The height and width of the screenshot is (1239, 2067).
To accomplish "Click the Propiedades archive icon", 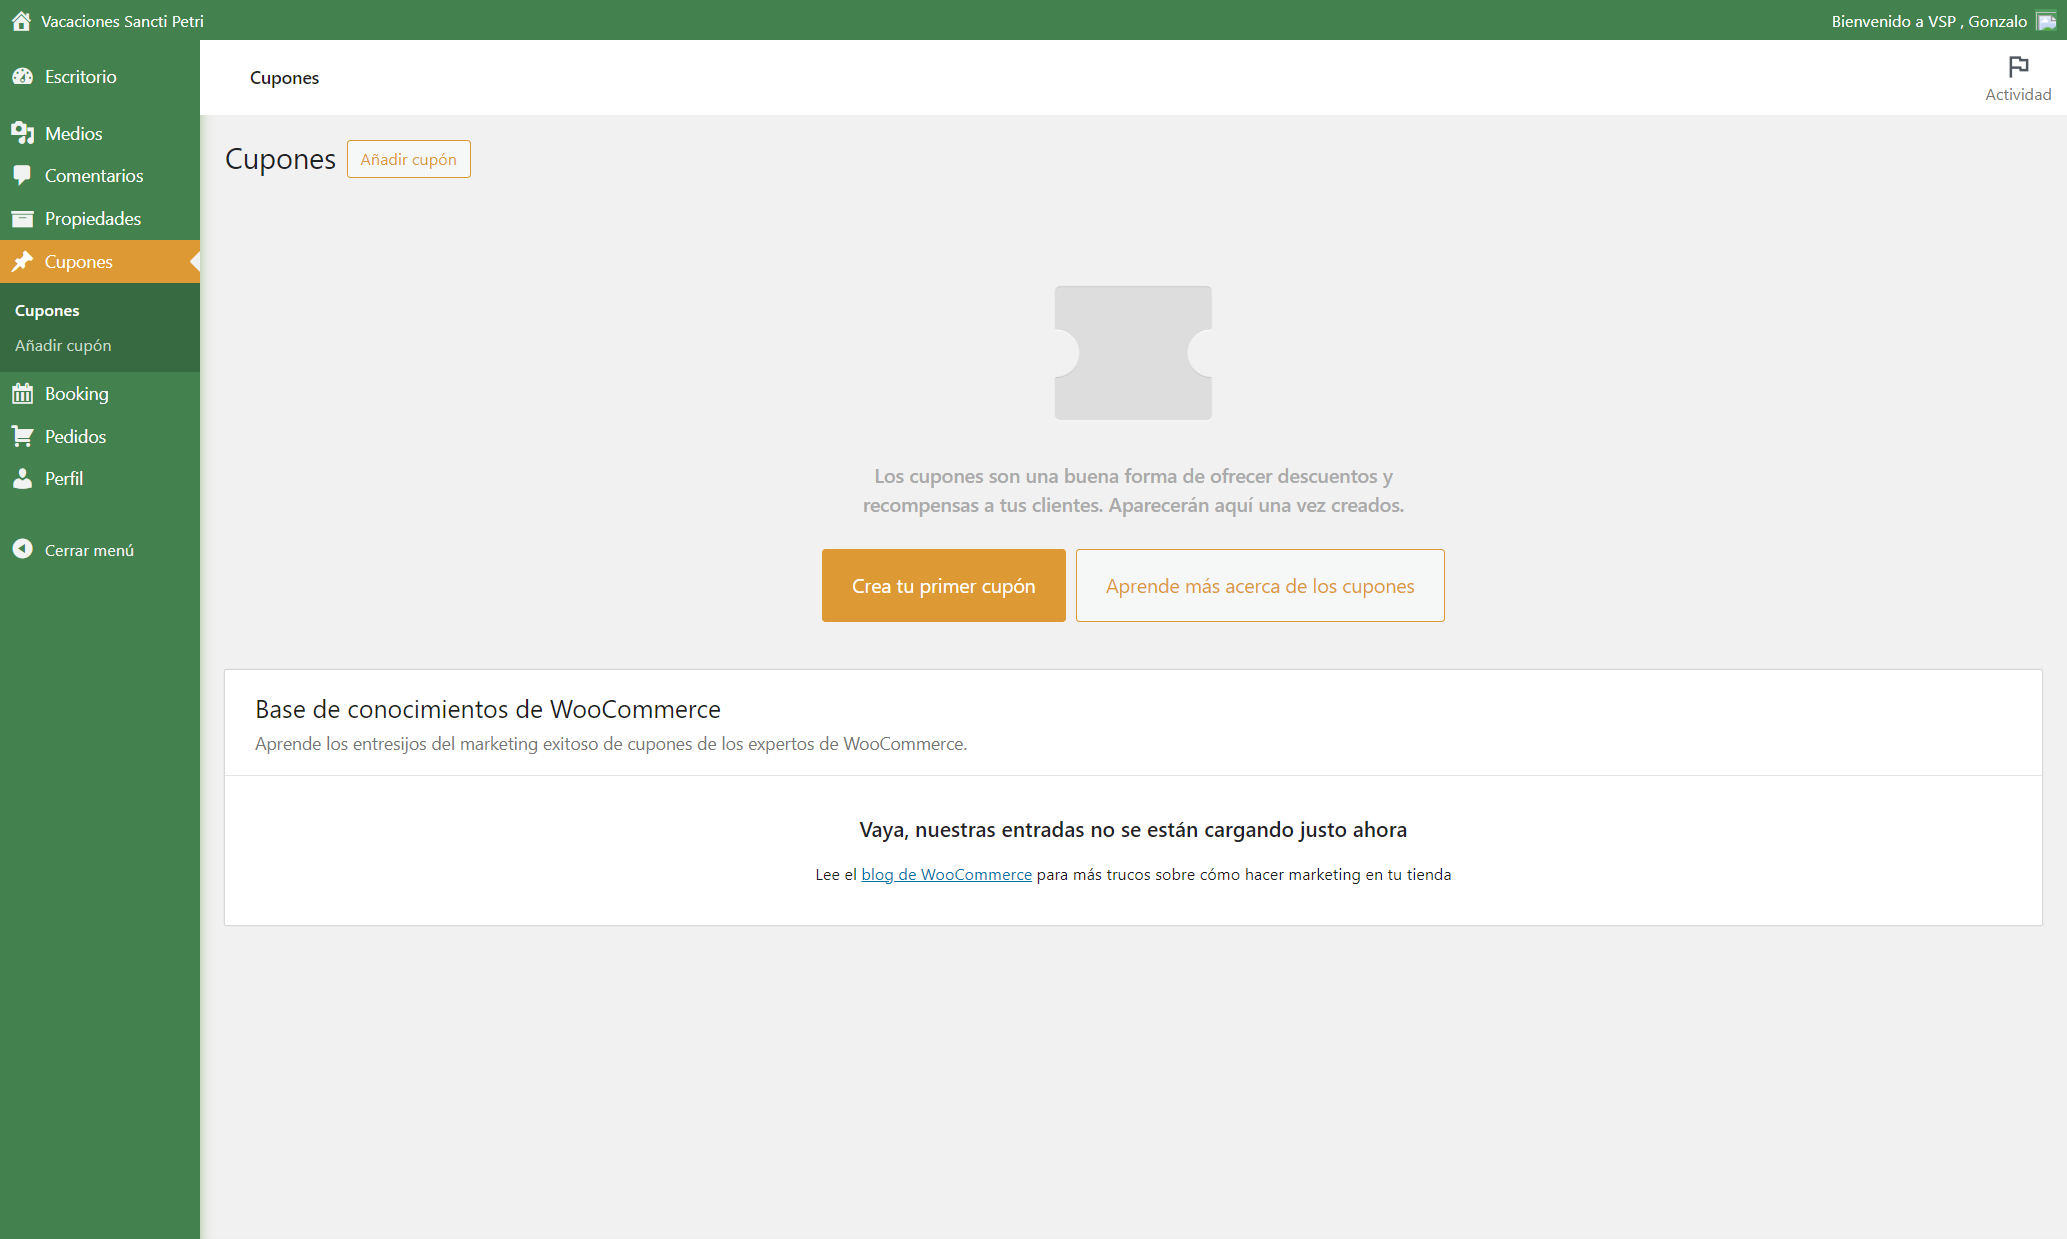I will [x=22, y=218].
